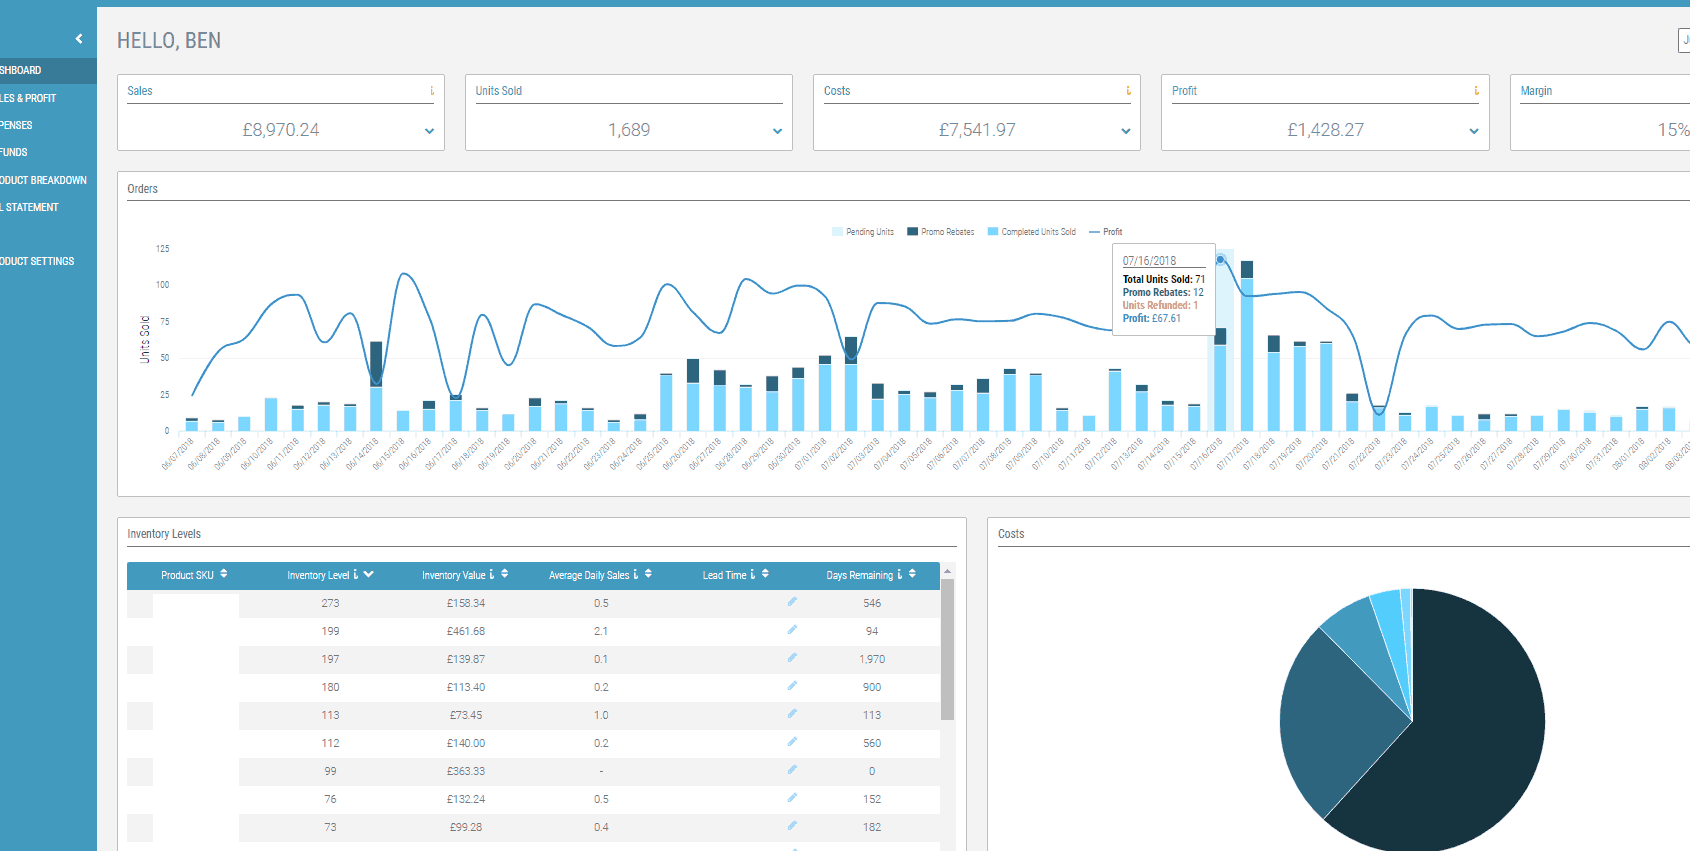1690x851 pixels.
Task: Click the Average Daily Sales info icon
Action: click(x=635, y=575)
